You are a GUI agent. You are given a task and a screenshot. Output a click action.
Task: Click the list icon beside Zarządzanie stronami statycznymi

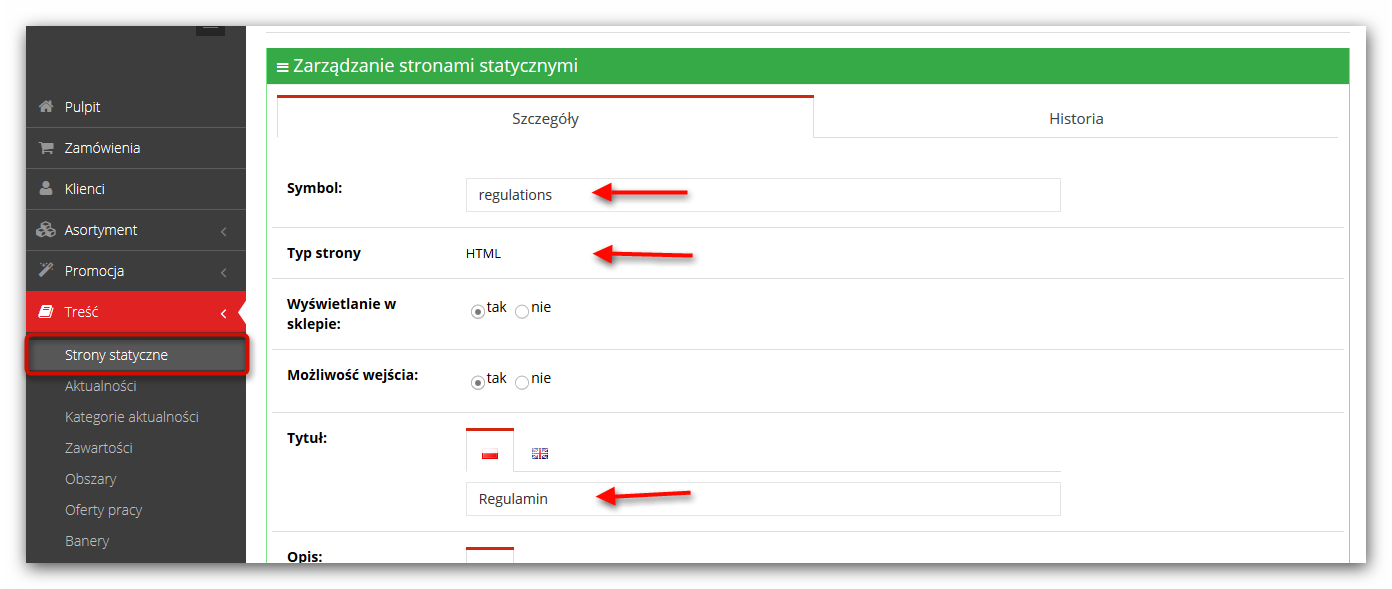[283, 67]
